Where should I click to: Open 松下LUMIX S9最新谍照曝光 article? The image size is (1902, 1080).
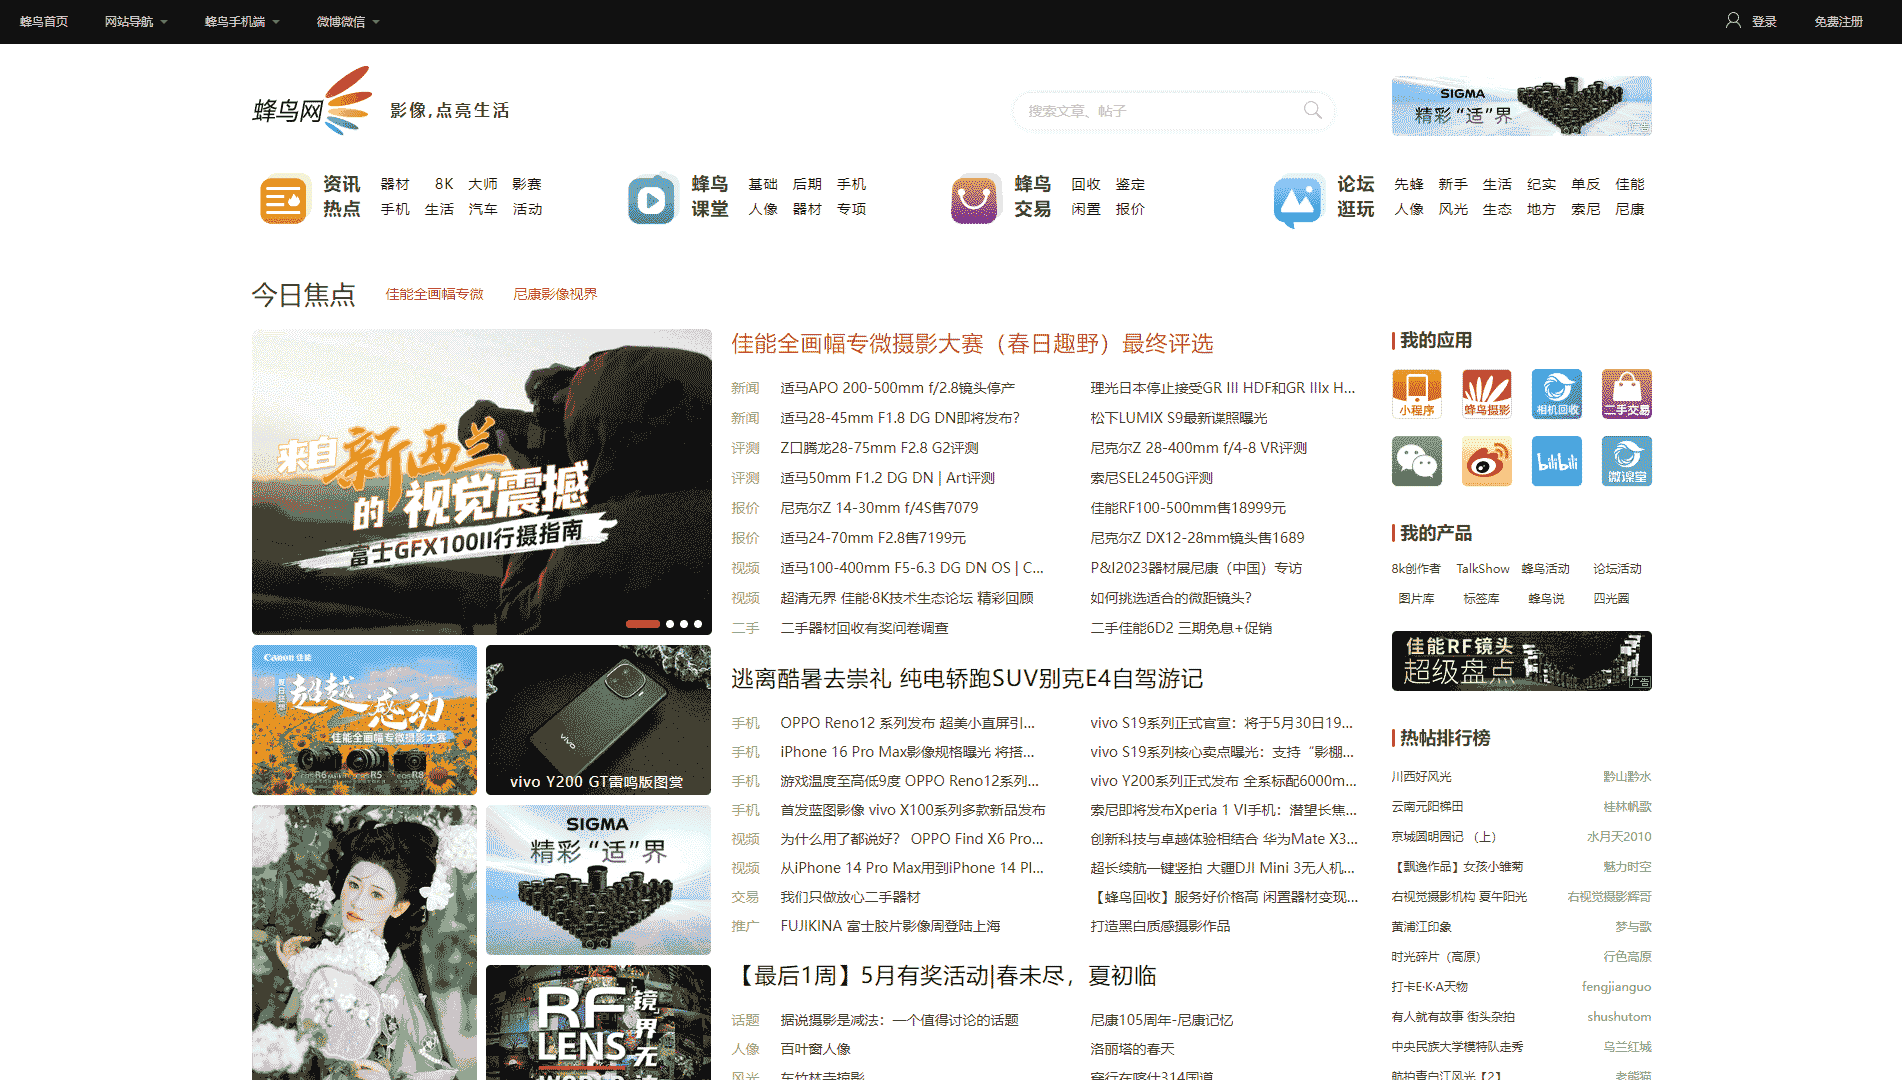pyautogui.click(x=1178, y=418)
